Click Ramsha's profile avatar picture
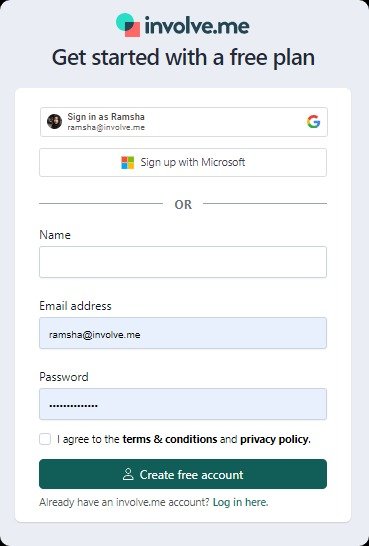Screen dimensions: 369x546 55,122
